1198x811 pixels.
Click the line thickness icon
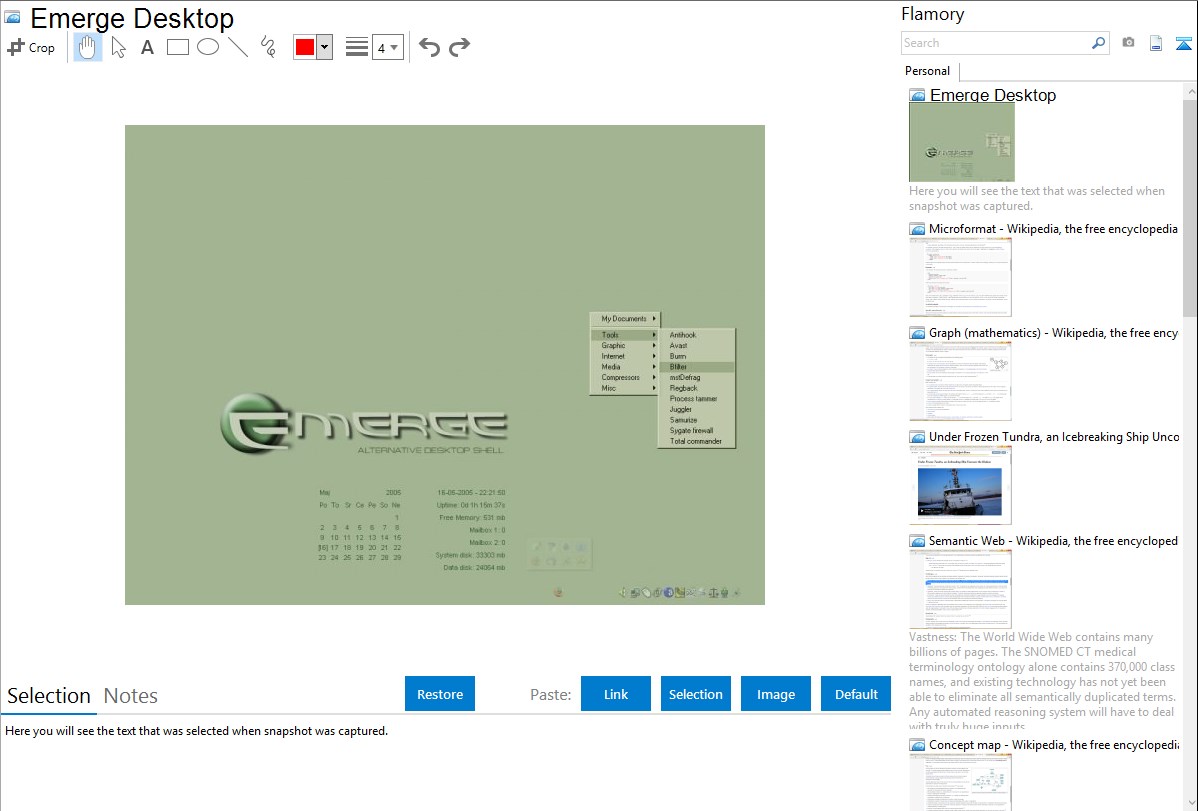[x=357, y=47]
